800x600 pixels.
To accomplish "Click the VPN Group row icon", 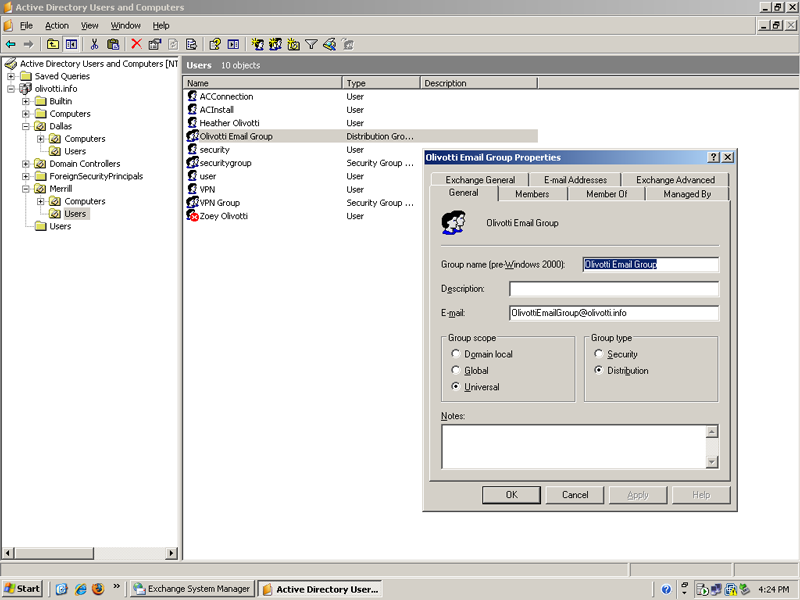I will (x=192, y=203).
